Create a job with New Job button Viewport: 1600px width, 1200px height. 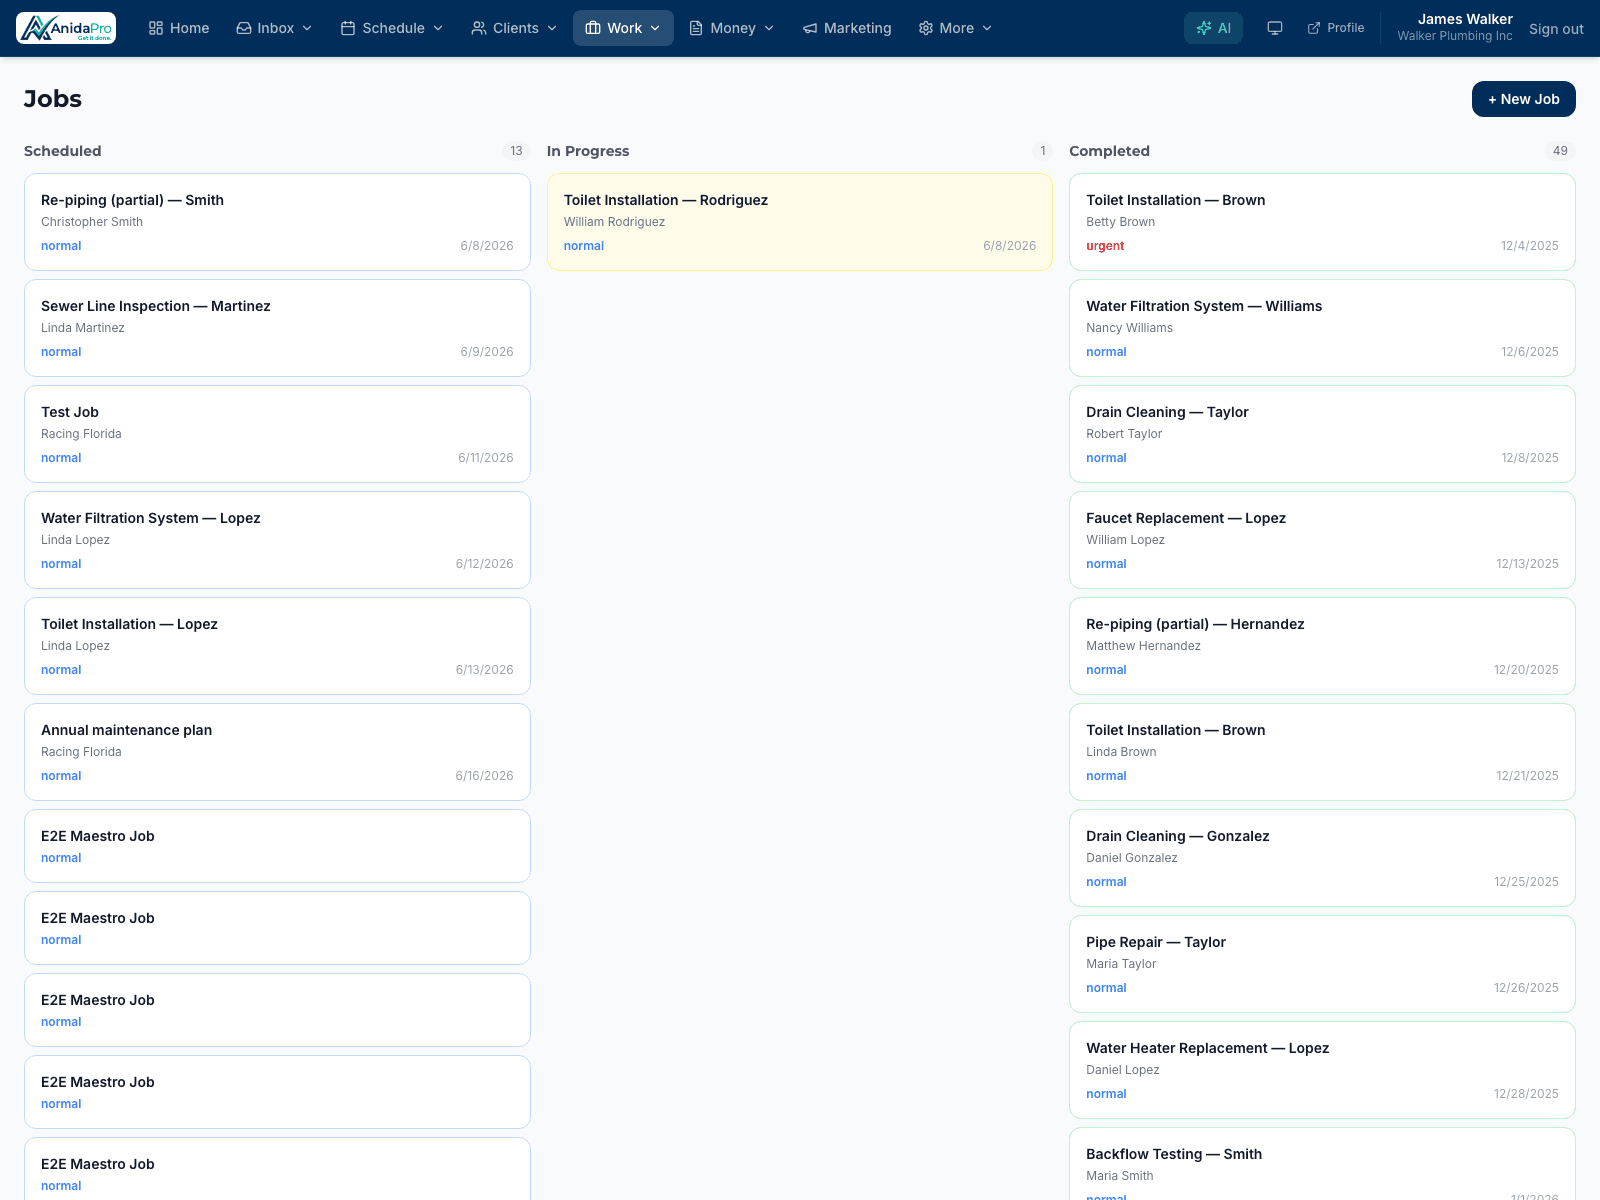click(x=1523, y=99)
